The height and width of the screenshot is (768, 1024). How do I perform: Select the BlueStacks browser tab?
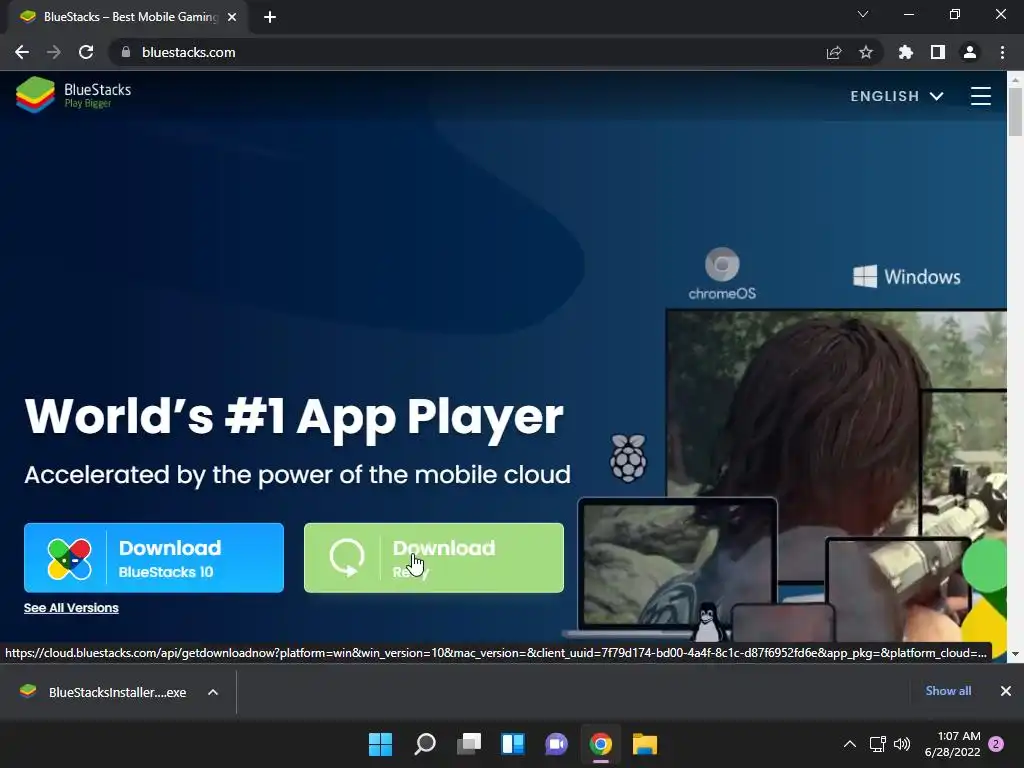point(127,17)
